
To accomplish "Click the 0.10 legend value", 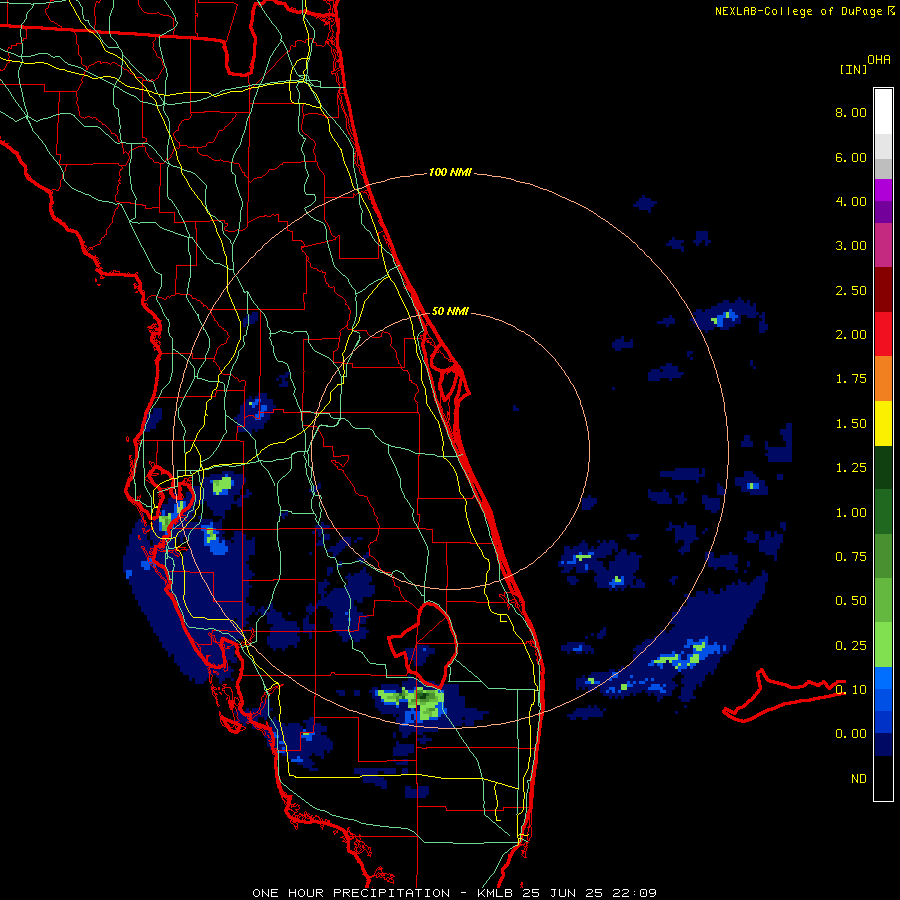I will coord(851,690).
